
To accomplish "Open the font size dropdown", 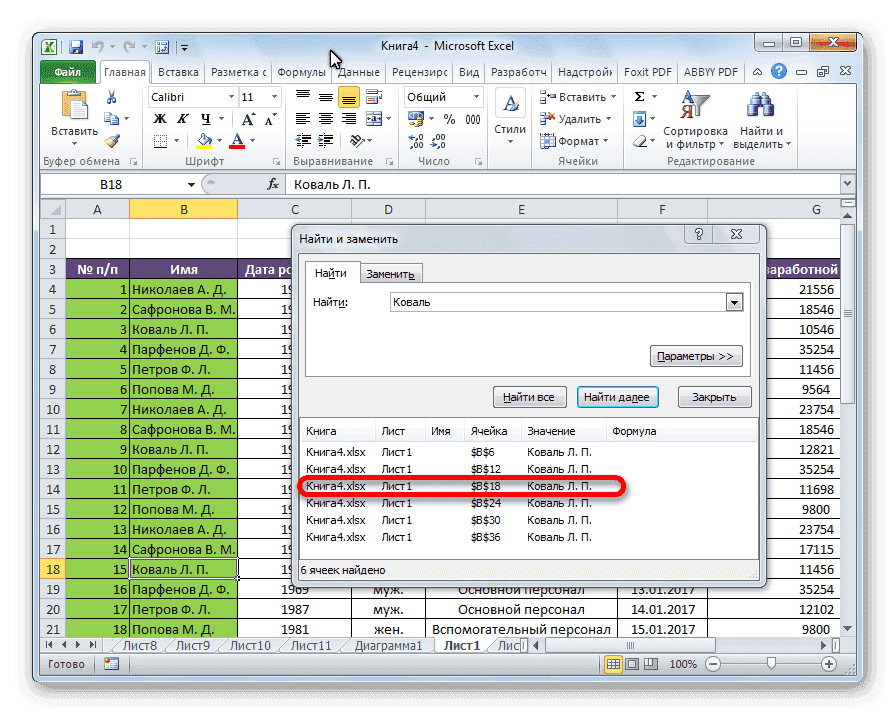I will click(273, 96).
